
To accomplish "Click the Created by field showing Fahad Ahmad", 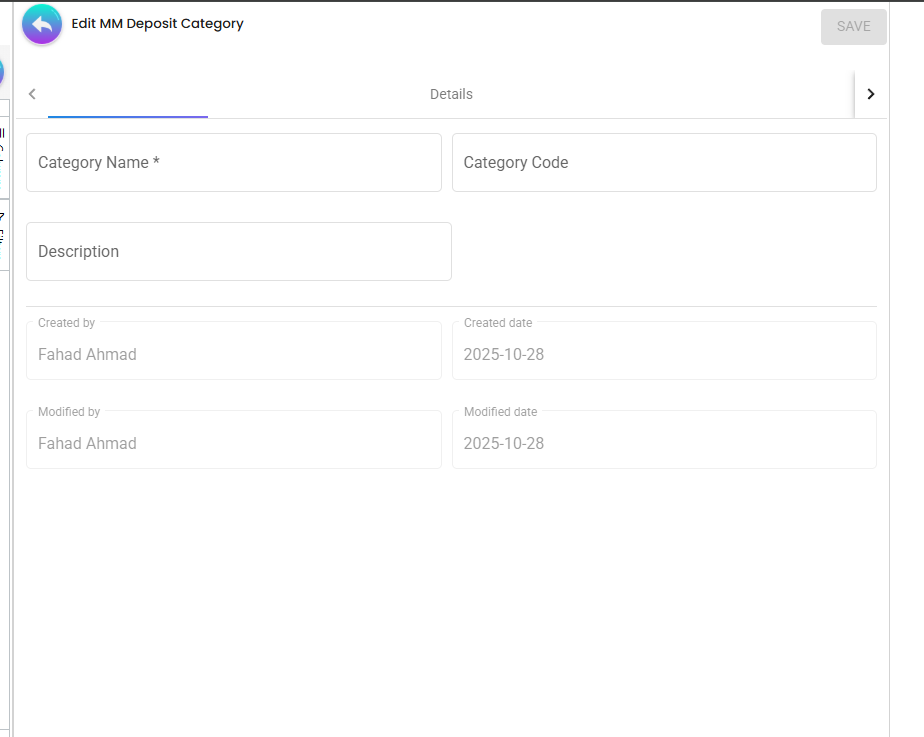I will pos(233,350).
